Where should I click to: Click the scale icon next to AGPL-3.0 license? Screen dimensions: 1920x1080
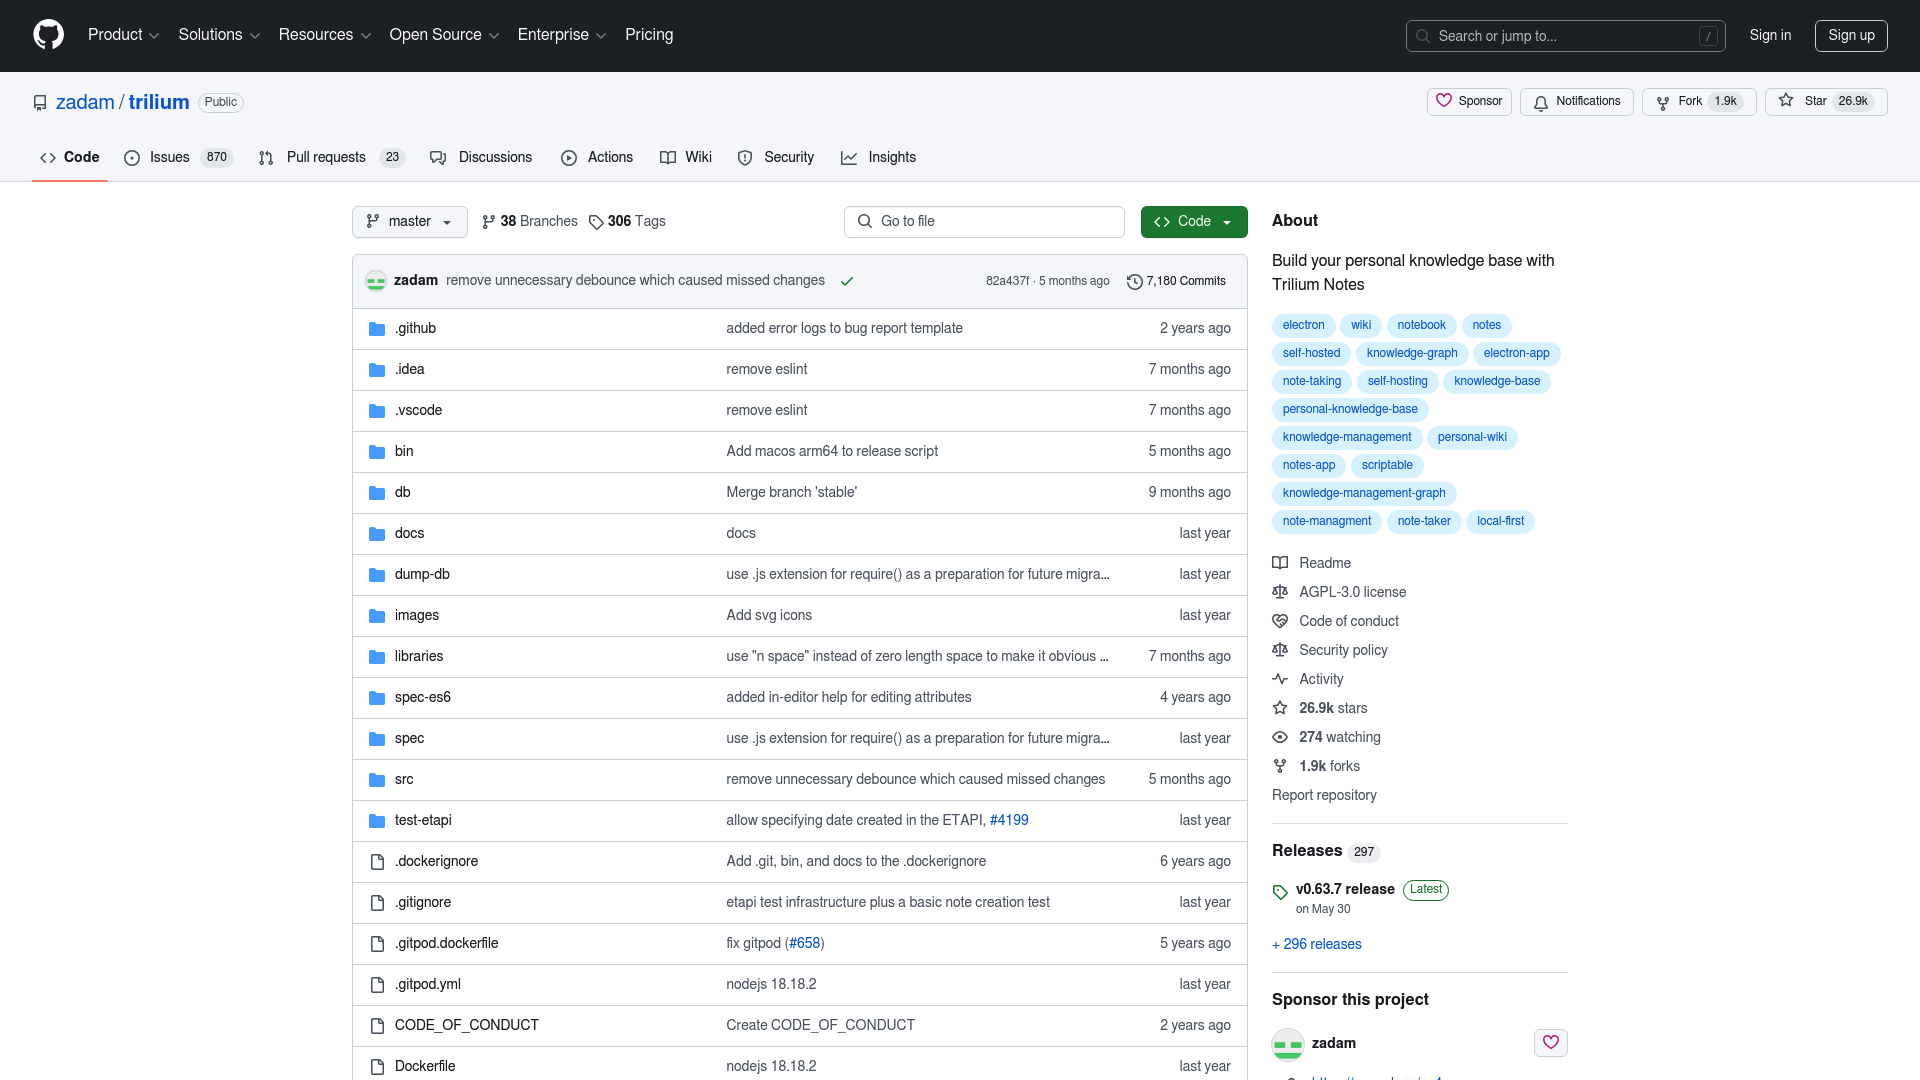pyautogui.click(x=1280, y=592)
